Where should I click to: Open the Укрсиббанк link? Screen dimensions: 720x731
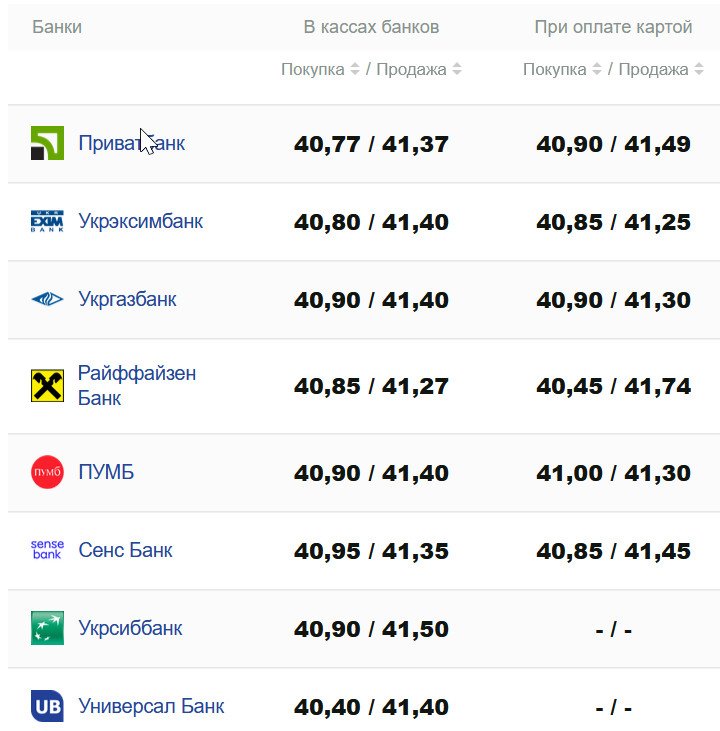130,628
